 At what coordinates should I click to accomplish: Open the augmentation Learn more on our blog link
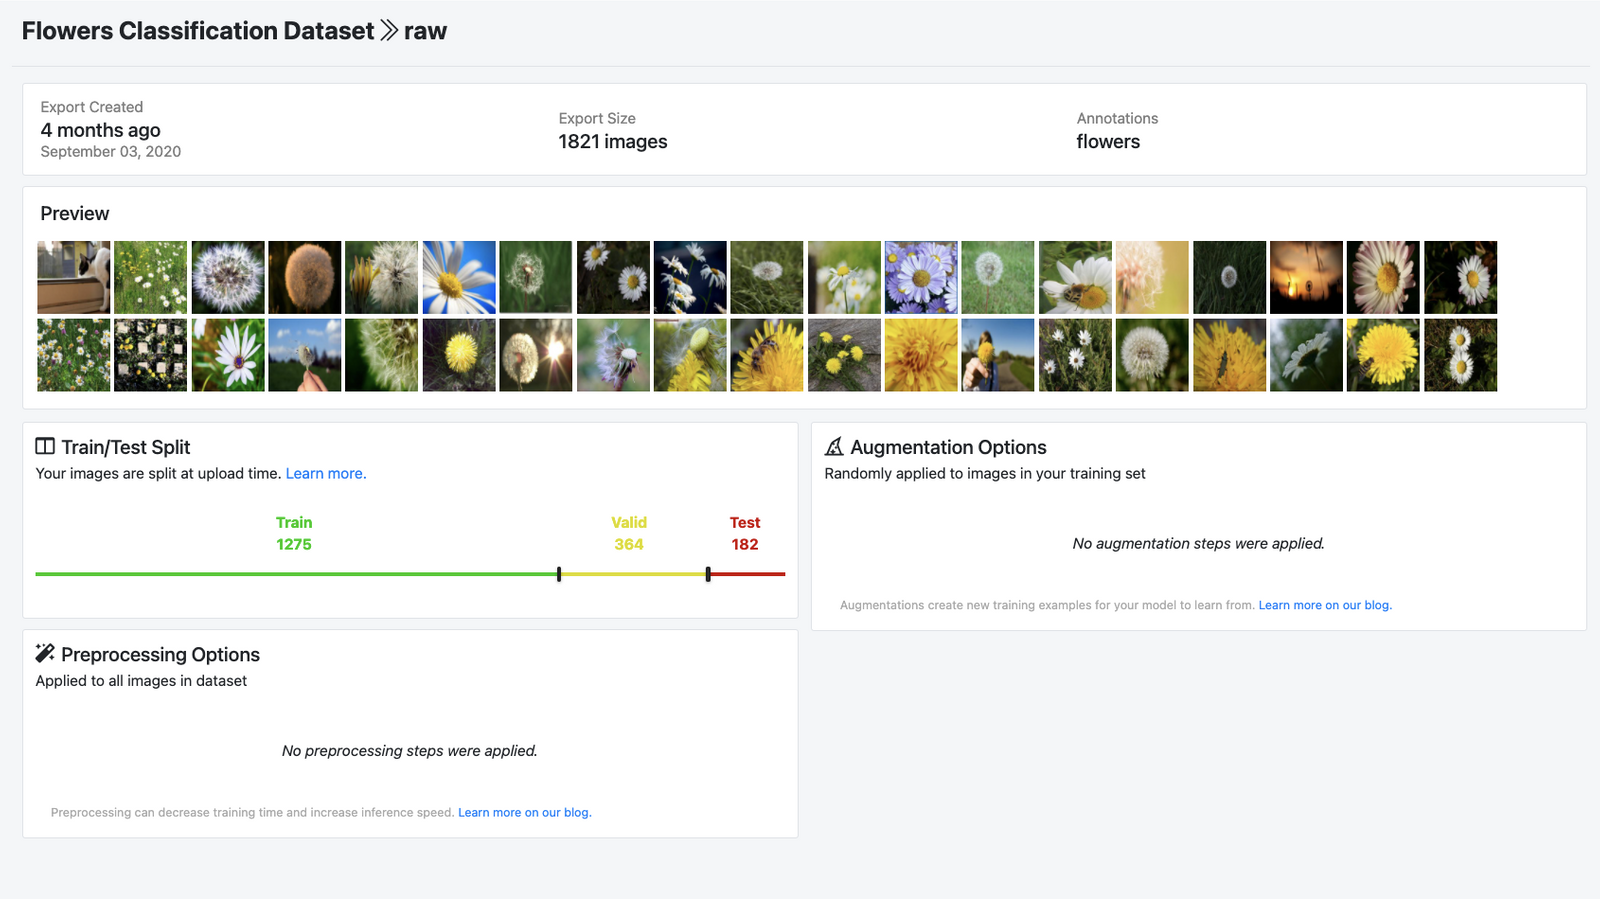point(1325,605)
